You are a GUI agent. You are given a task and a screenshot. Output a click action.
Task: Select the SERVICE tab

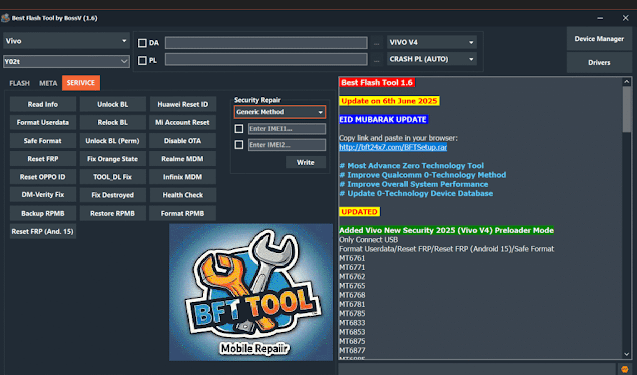pyautogui.click(x=81, y=83)
